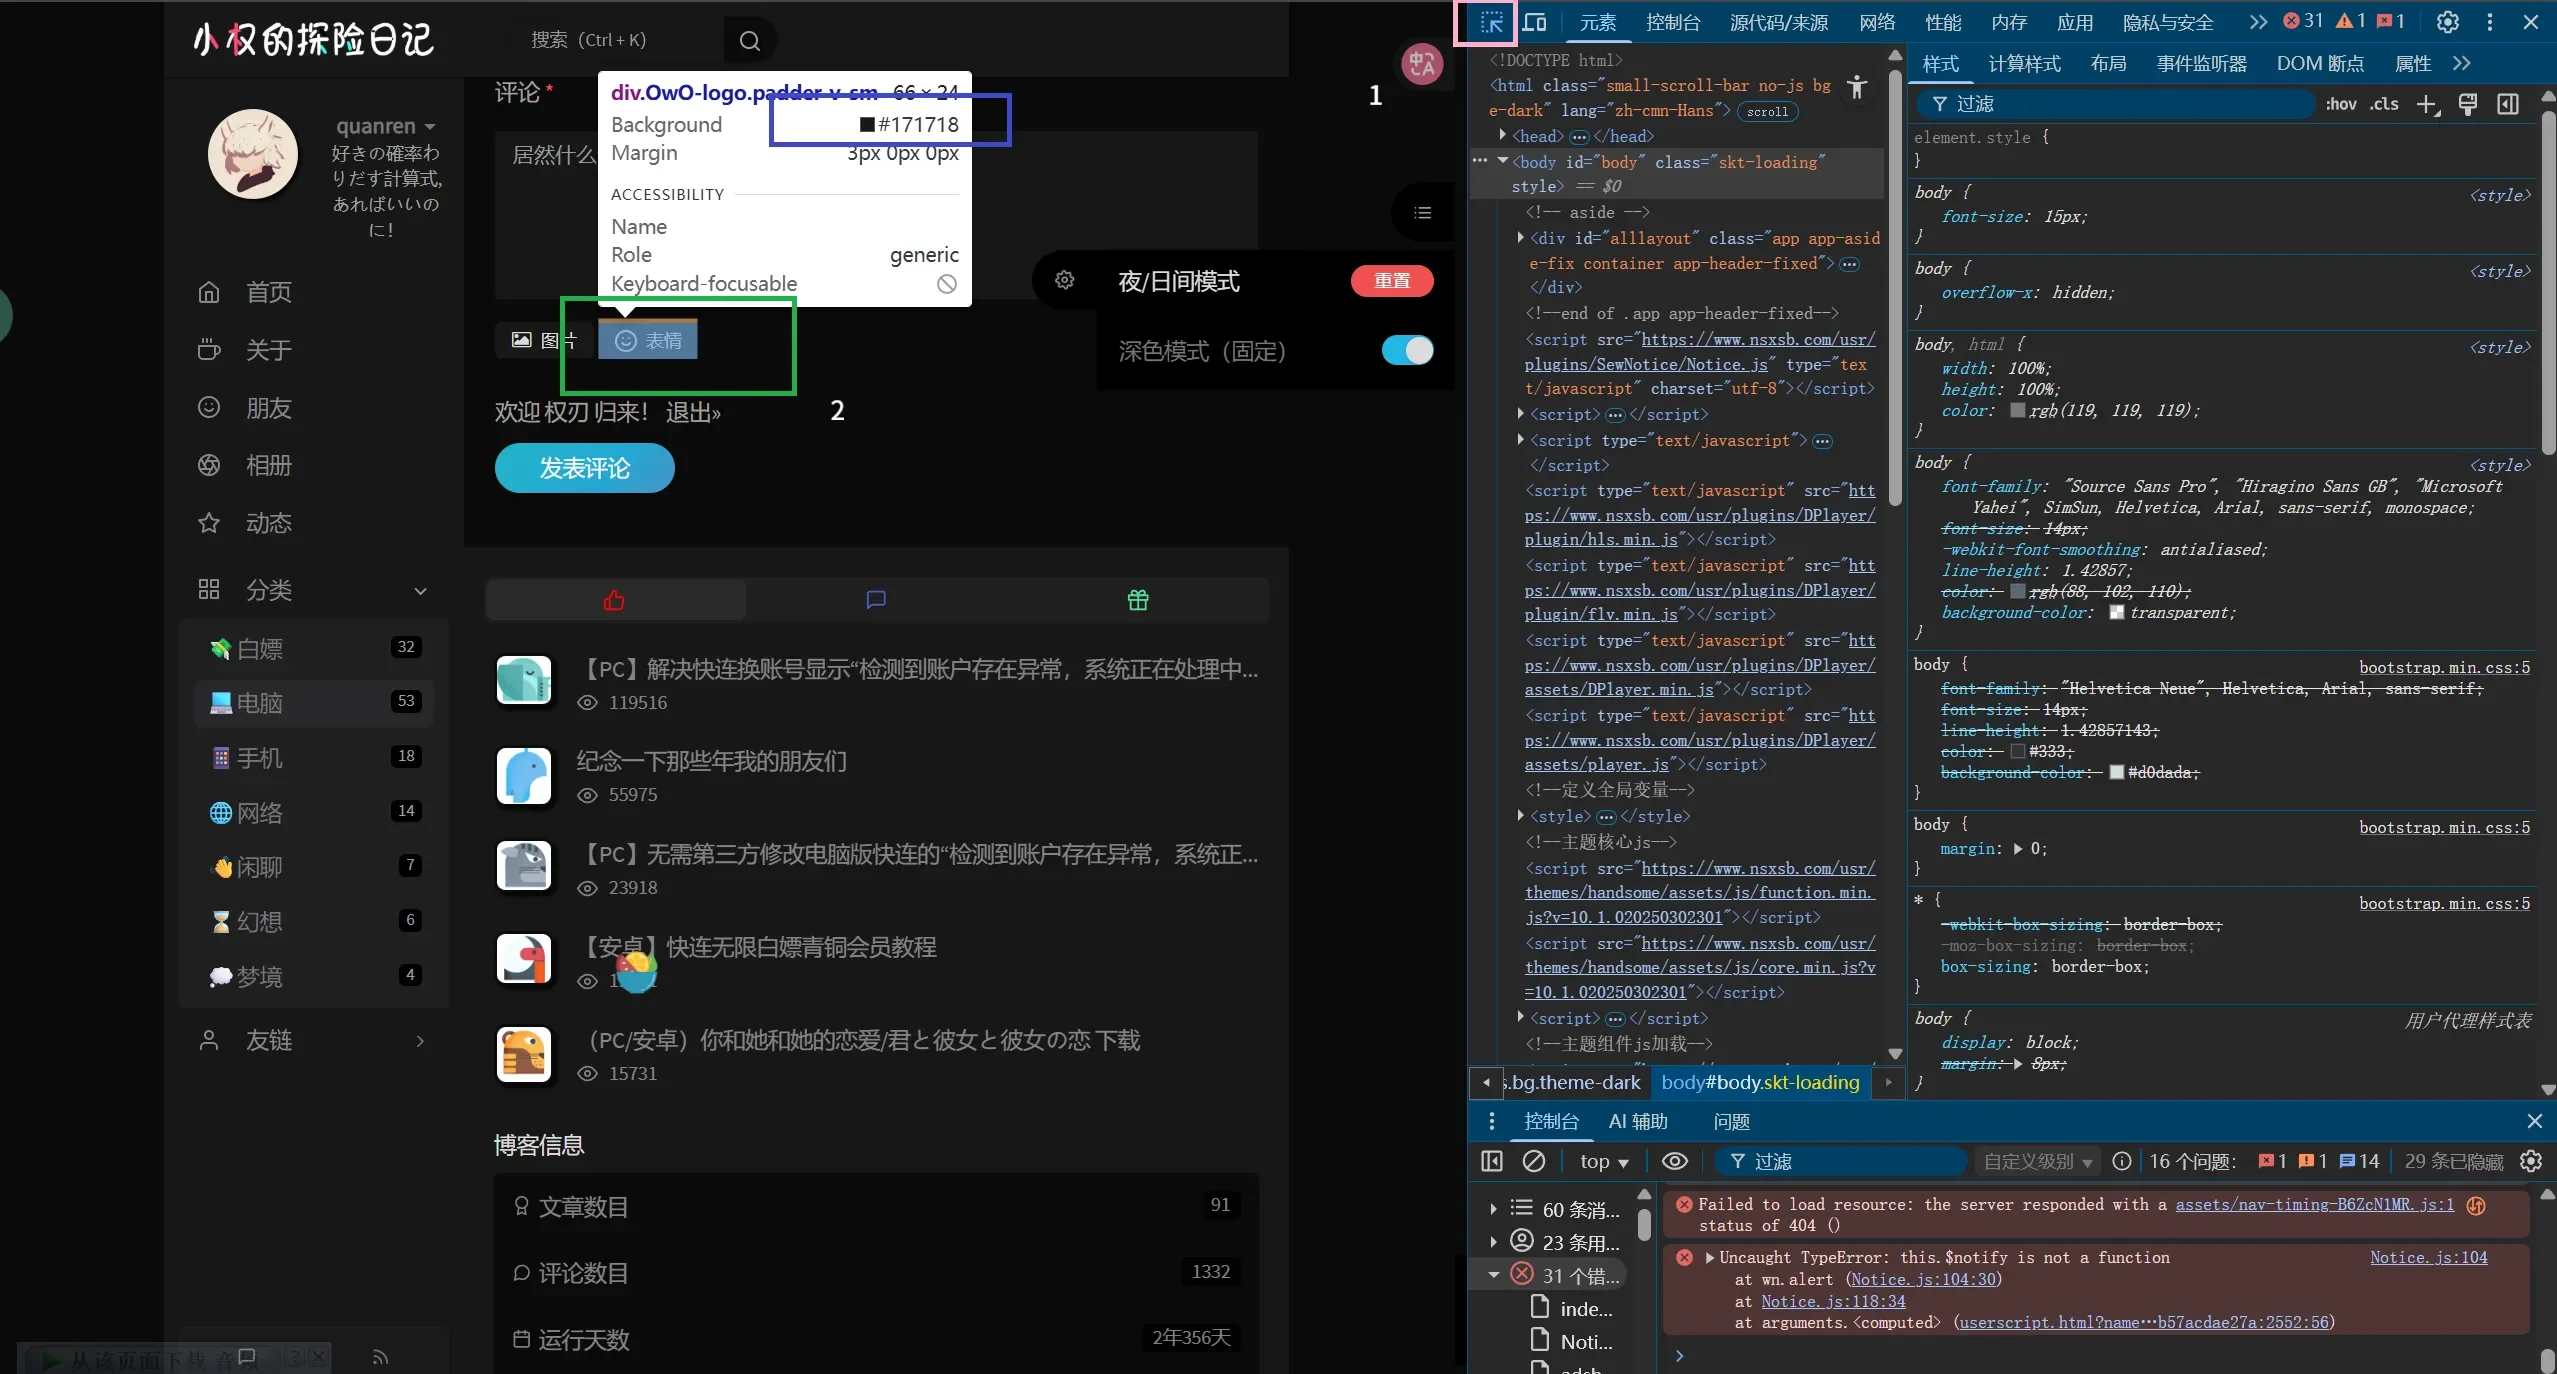Expand the 友链 links arrow
This screenshot has height=1374, width=2557.
[420, 1041]
